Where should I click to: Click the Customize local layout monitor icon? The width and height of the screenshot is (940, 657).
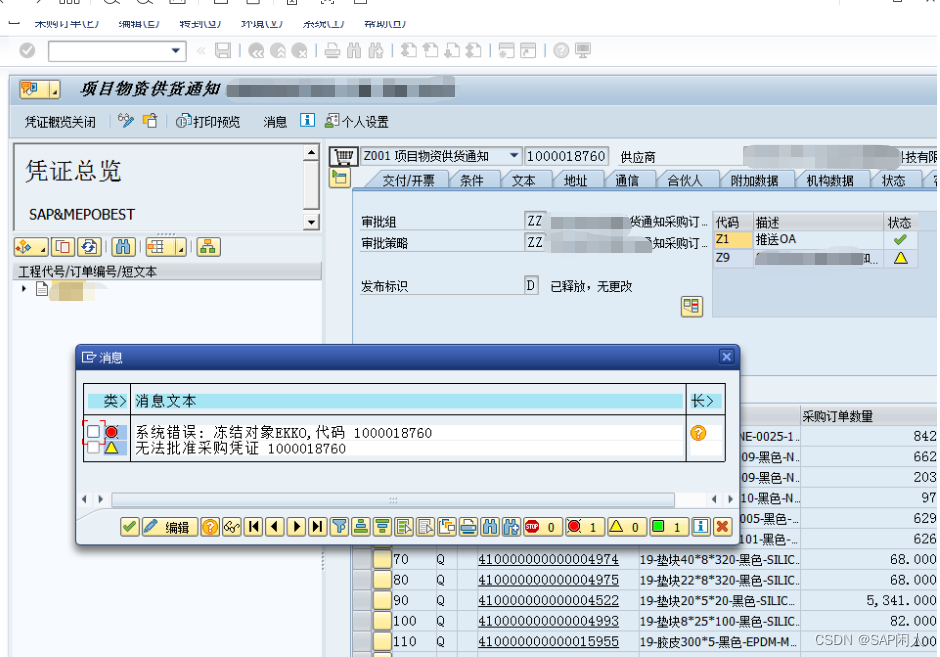[x=583, y=51]
